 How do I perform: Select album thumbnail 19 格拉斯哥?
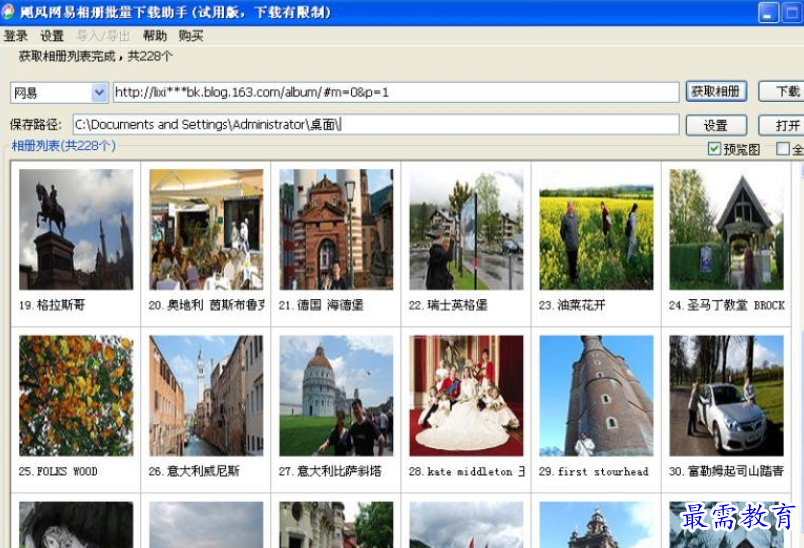76,229
